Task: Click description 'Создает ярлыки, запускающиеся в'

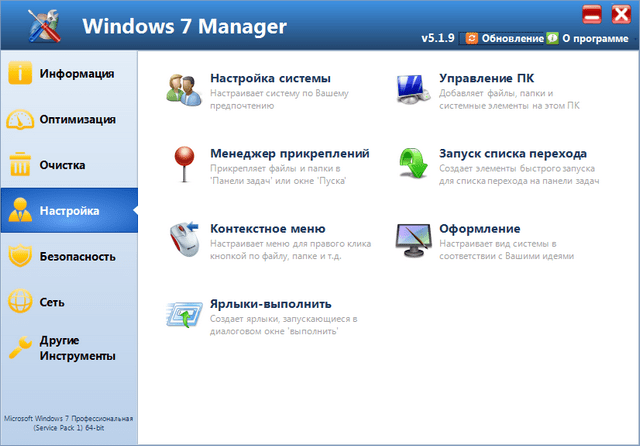Action: click(283, 319)
